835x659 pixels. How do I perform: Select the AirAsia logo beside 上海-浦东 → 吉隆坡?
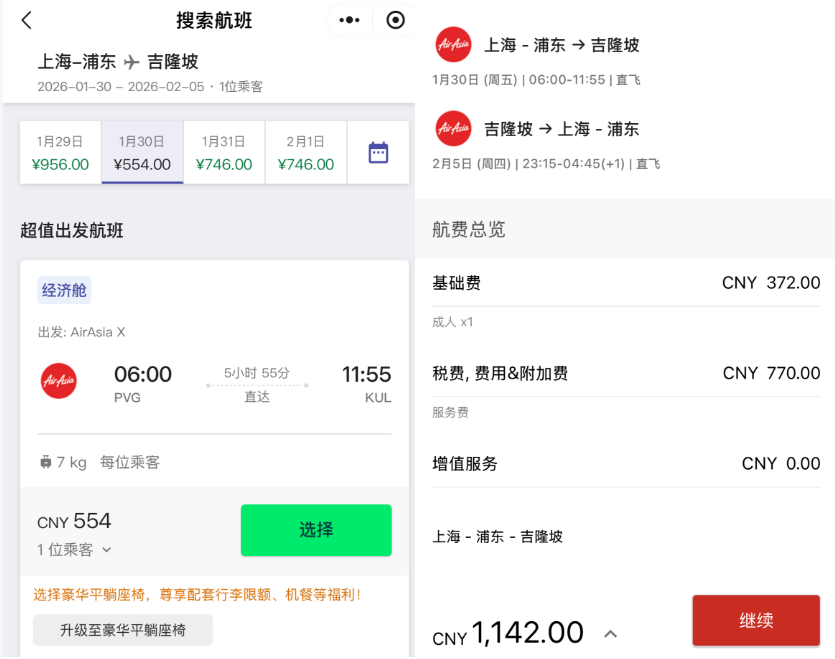455,45
